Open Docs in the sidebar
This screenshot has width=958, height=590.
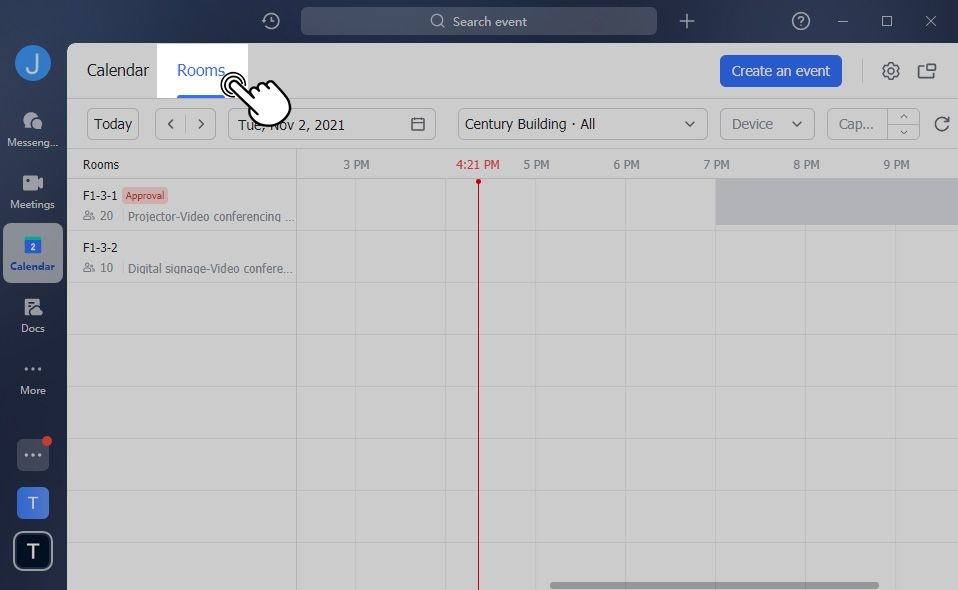click(x=32, y=314)
